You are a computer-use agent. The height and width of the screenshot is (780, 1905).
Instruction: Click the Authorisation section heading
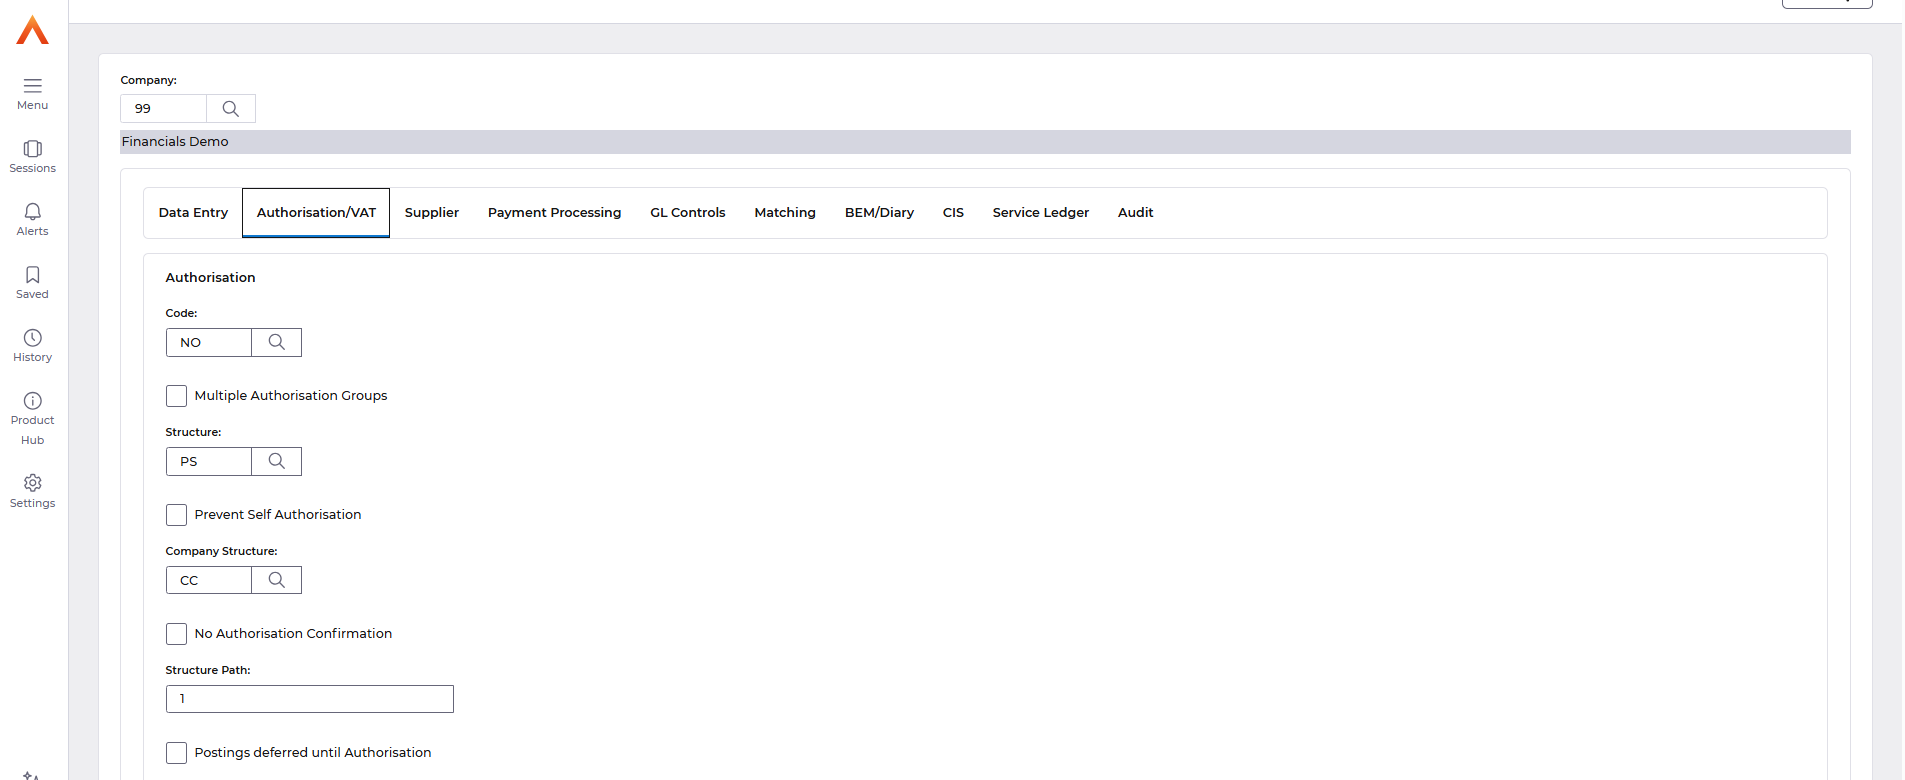pyautogui.click(x=210, y=278)
